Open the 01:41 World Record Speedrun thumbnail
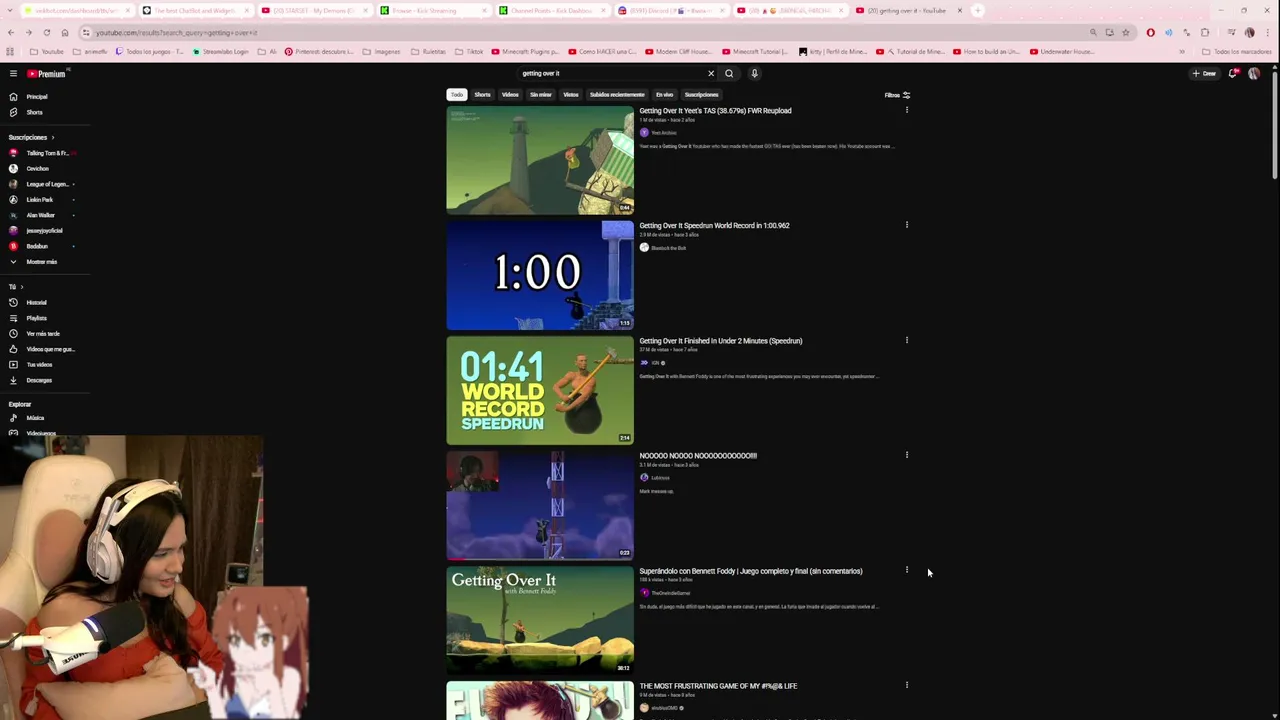 point(540,390)
